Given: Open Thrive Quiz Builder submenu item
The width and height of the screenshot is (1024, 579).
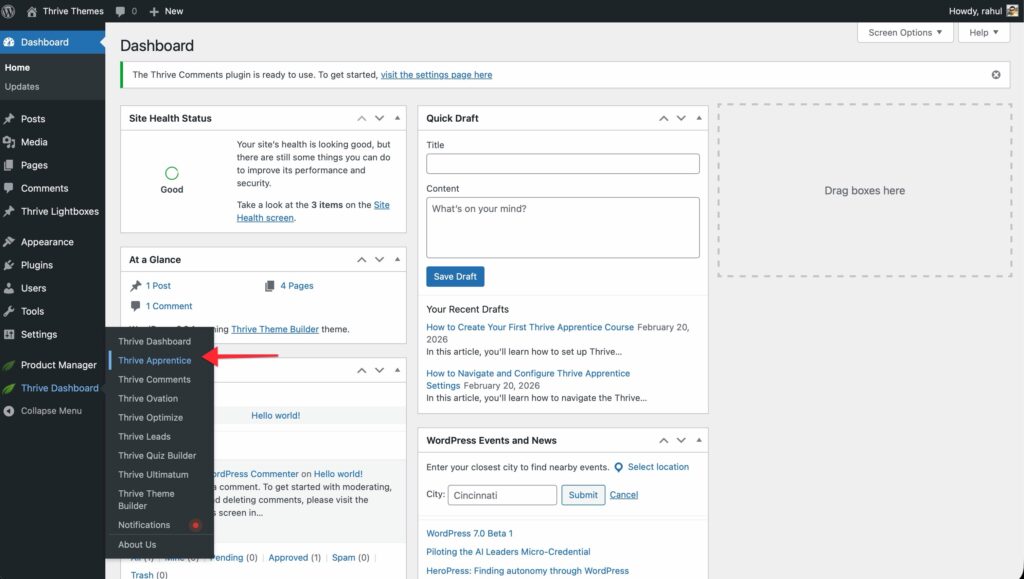Looking at the screenshot, I should point(157,455).
